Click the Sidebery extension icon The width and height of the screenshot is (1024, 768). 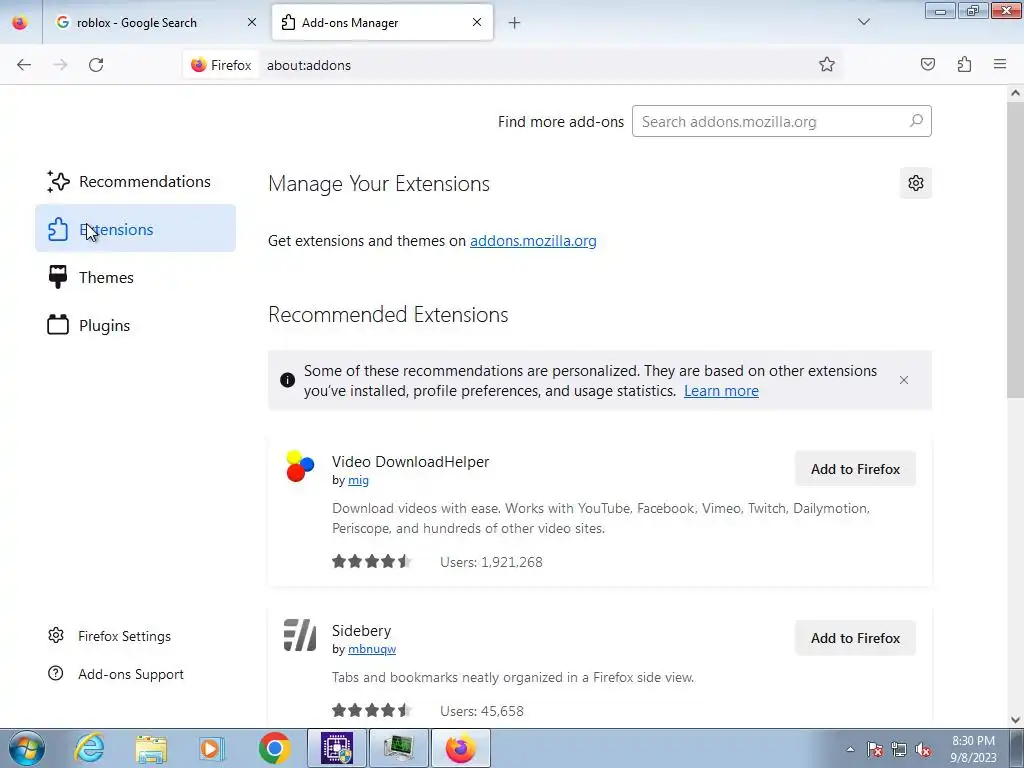[x=300, y=635]
